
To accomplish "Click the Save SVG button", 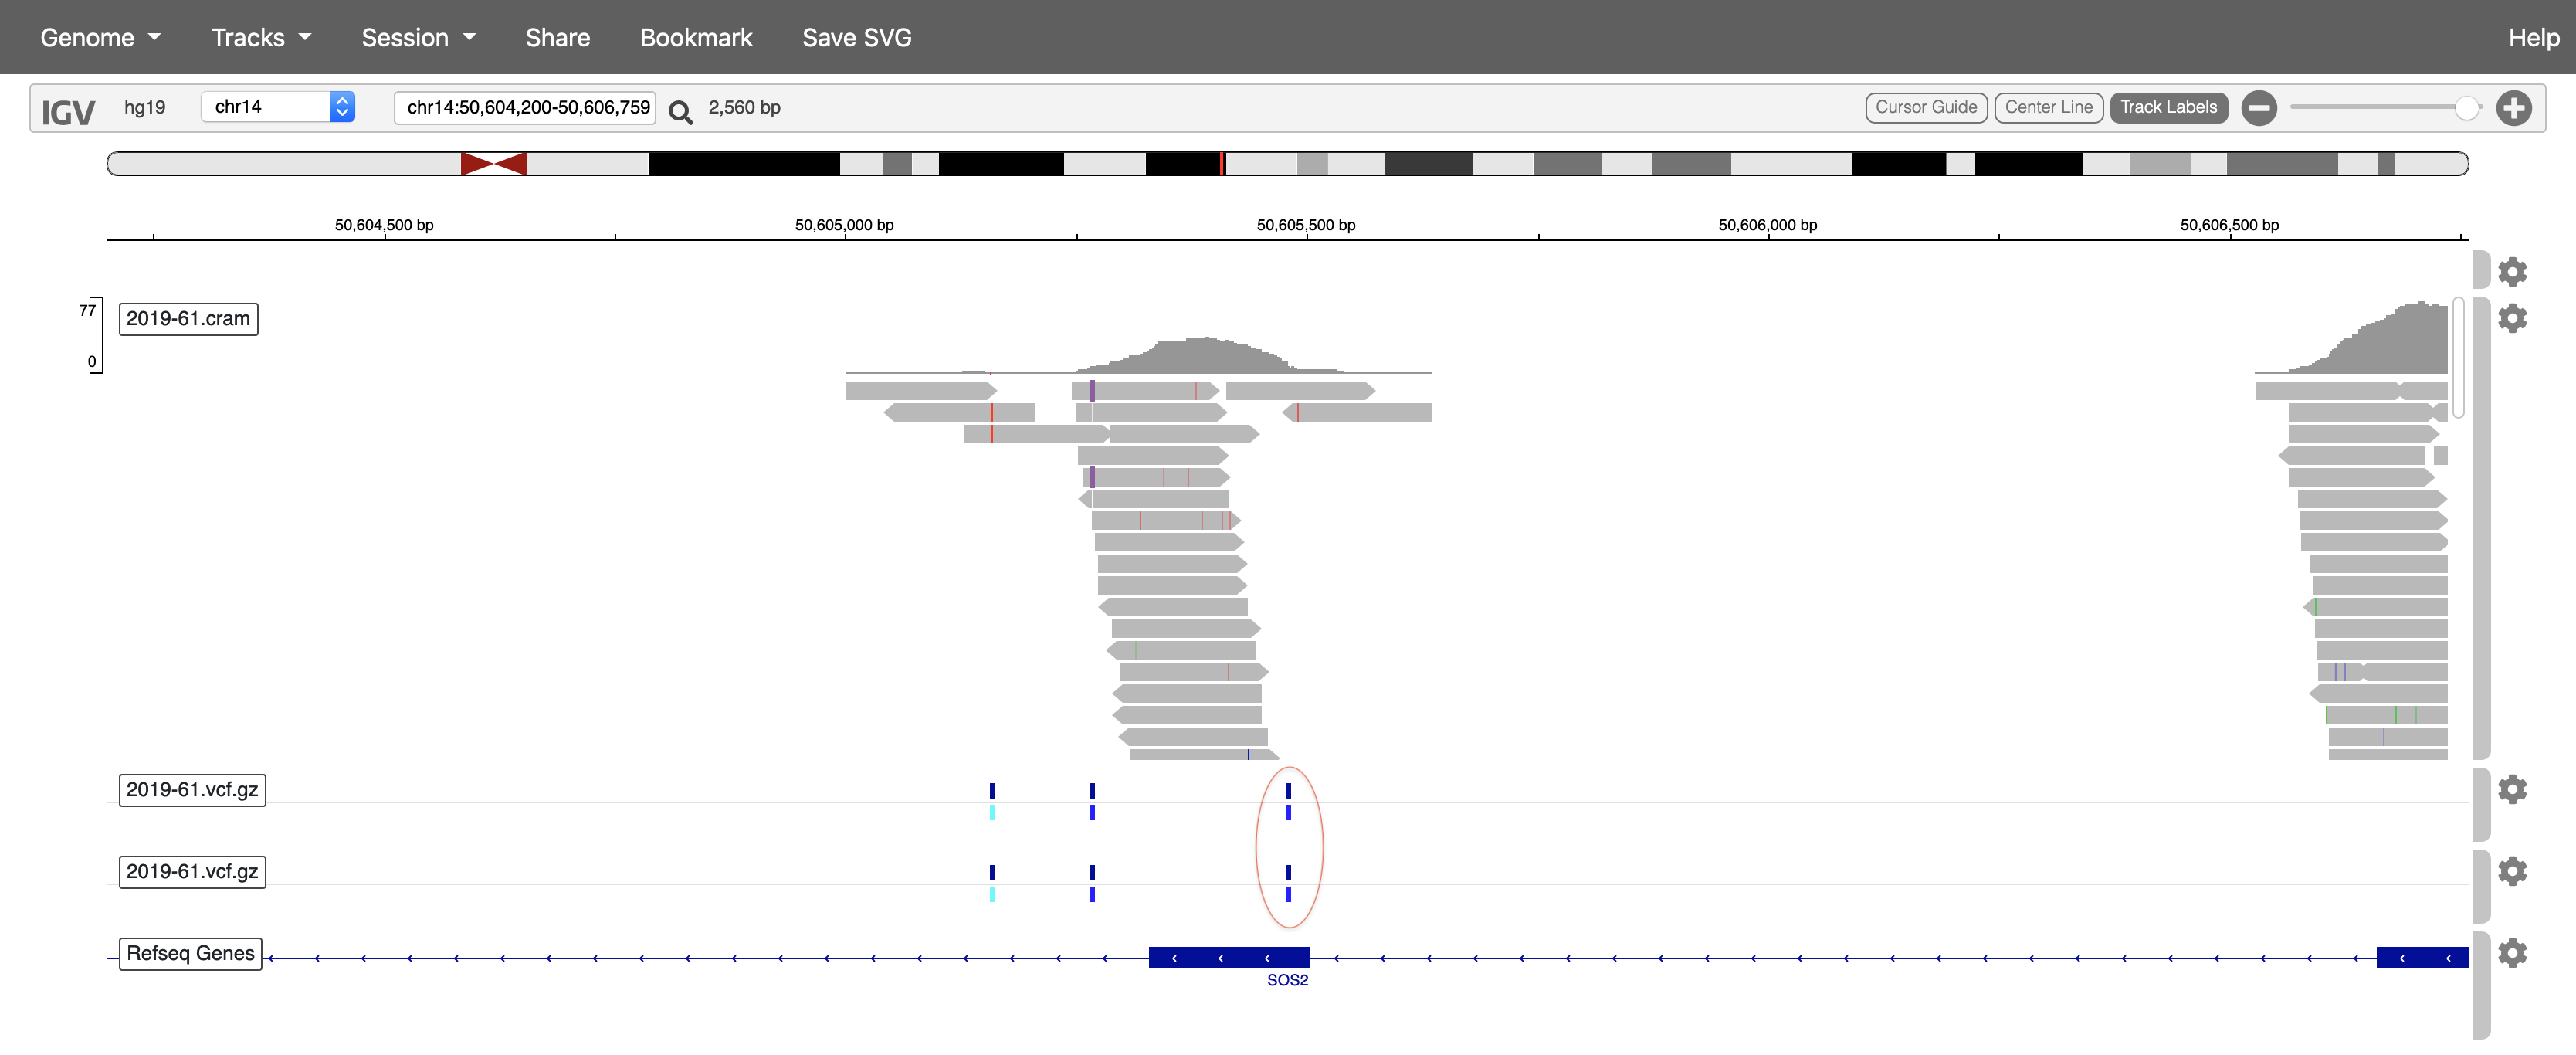I will point(856,37).
